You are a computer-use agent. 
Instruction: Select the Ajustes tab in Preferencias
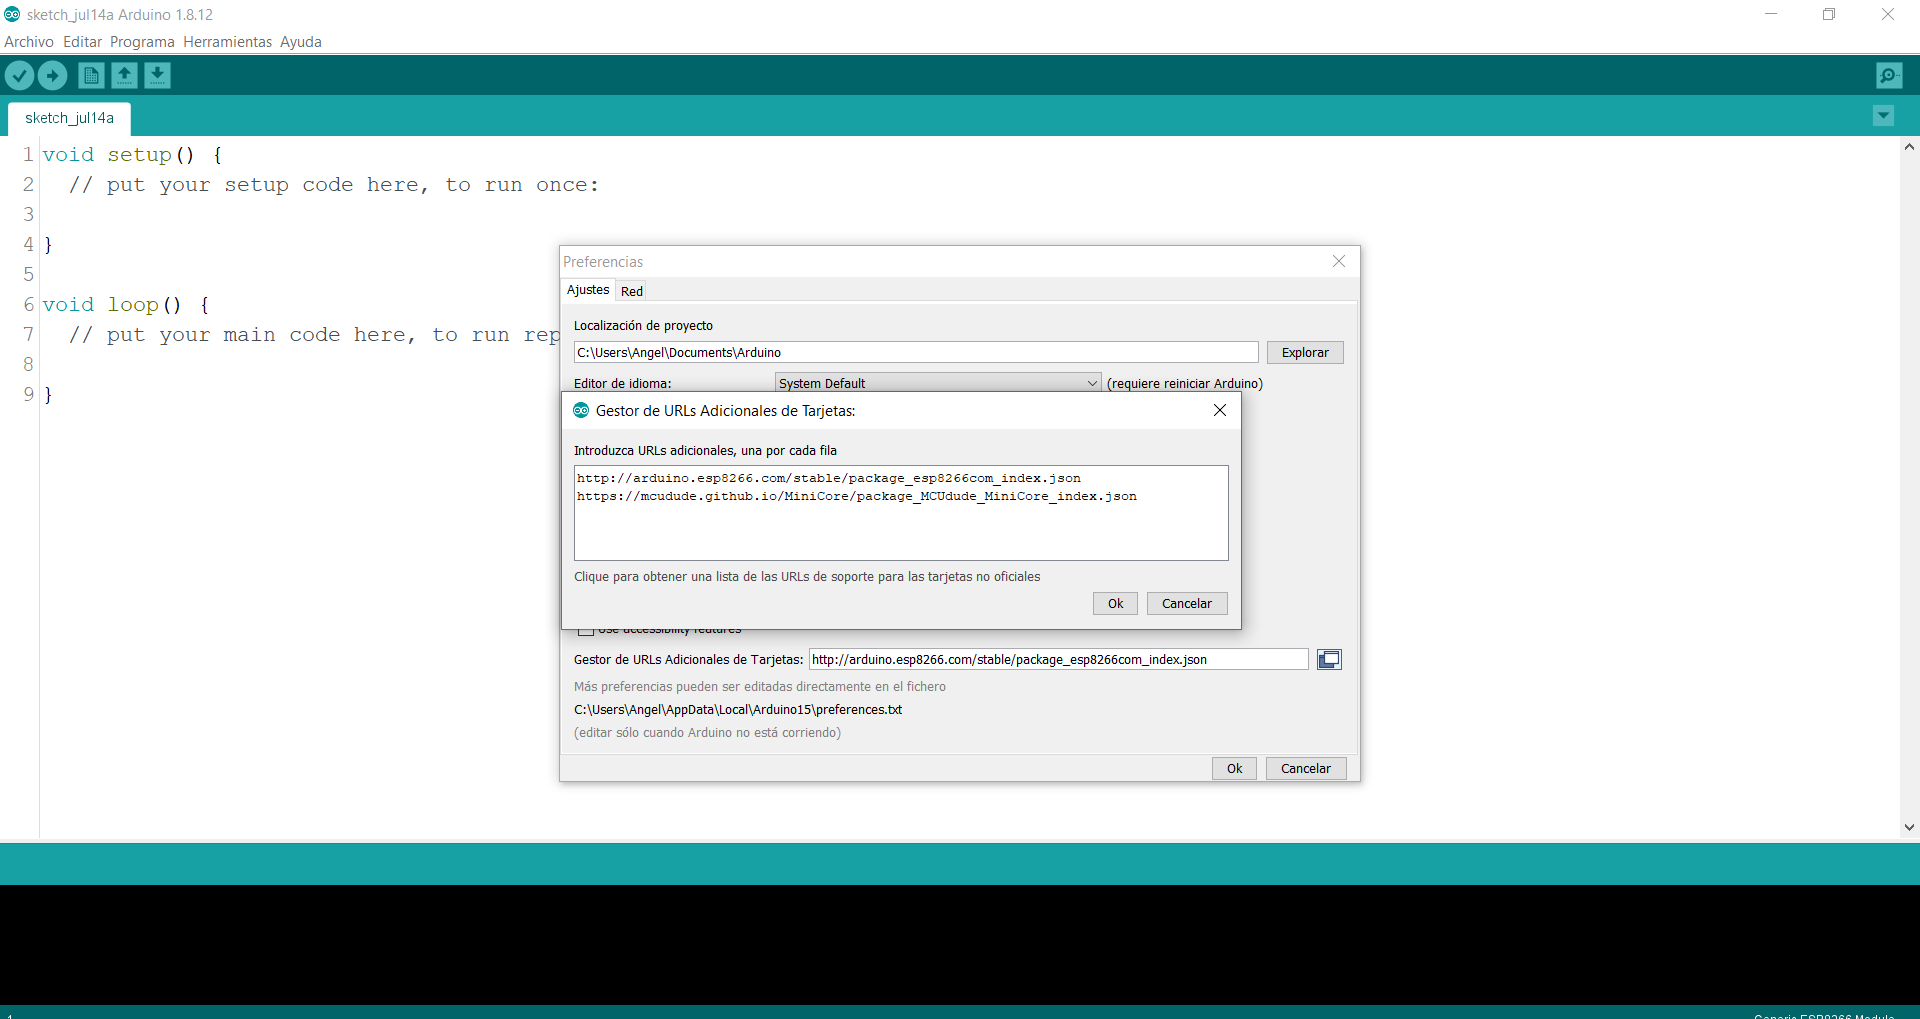(588, 290)
